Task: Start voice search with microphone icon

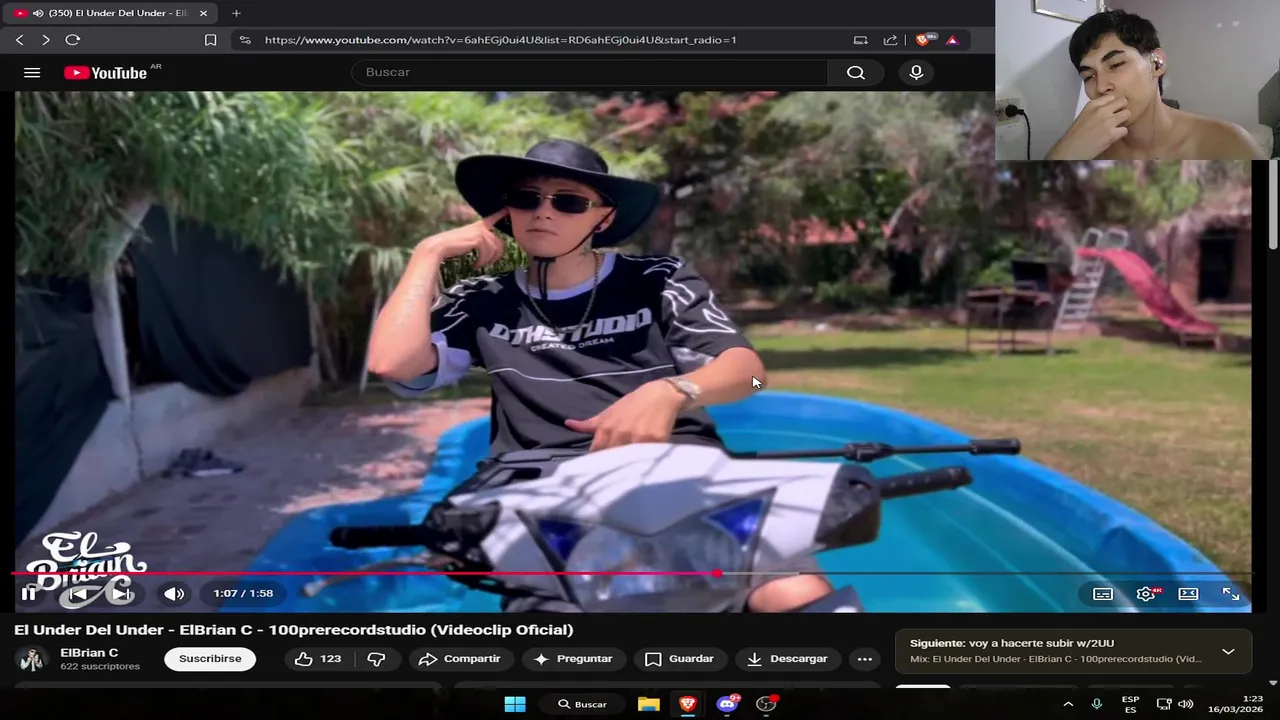Action: [916, 72]
